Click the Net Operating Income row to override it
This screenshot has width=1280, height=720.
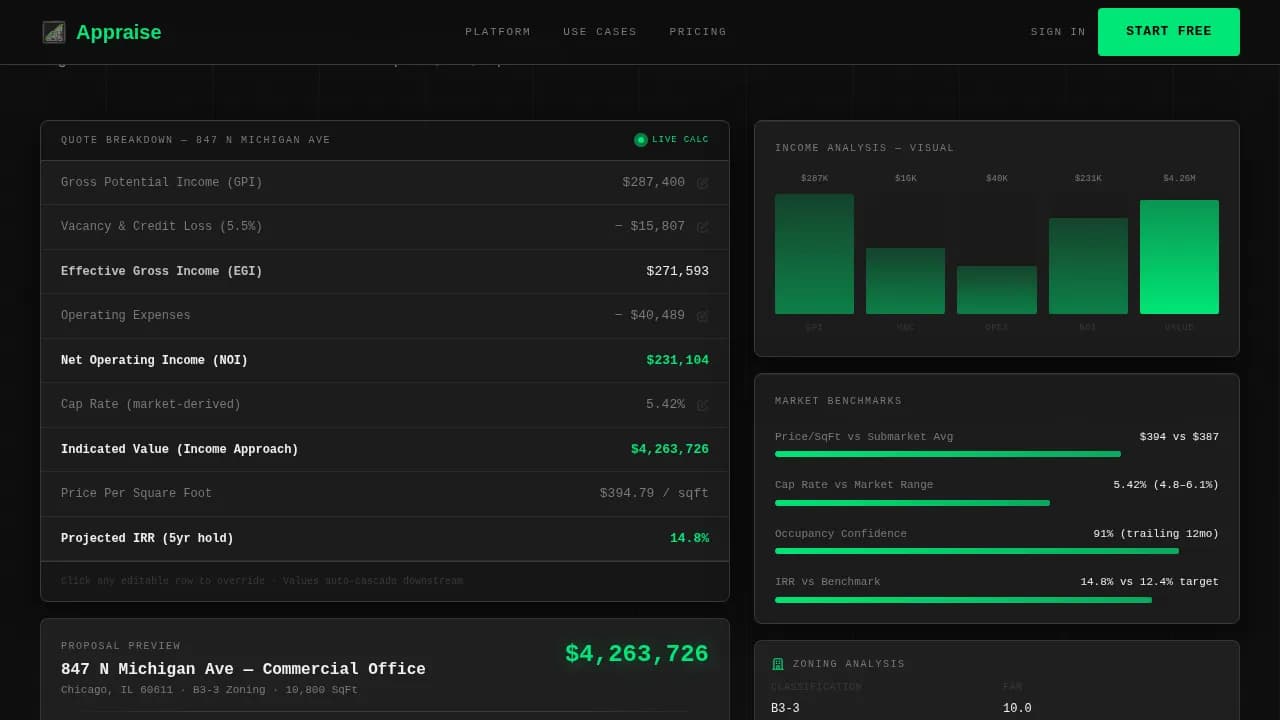tap(384, 360)
